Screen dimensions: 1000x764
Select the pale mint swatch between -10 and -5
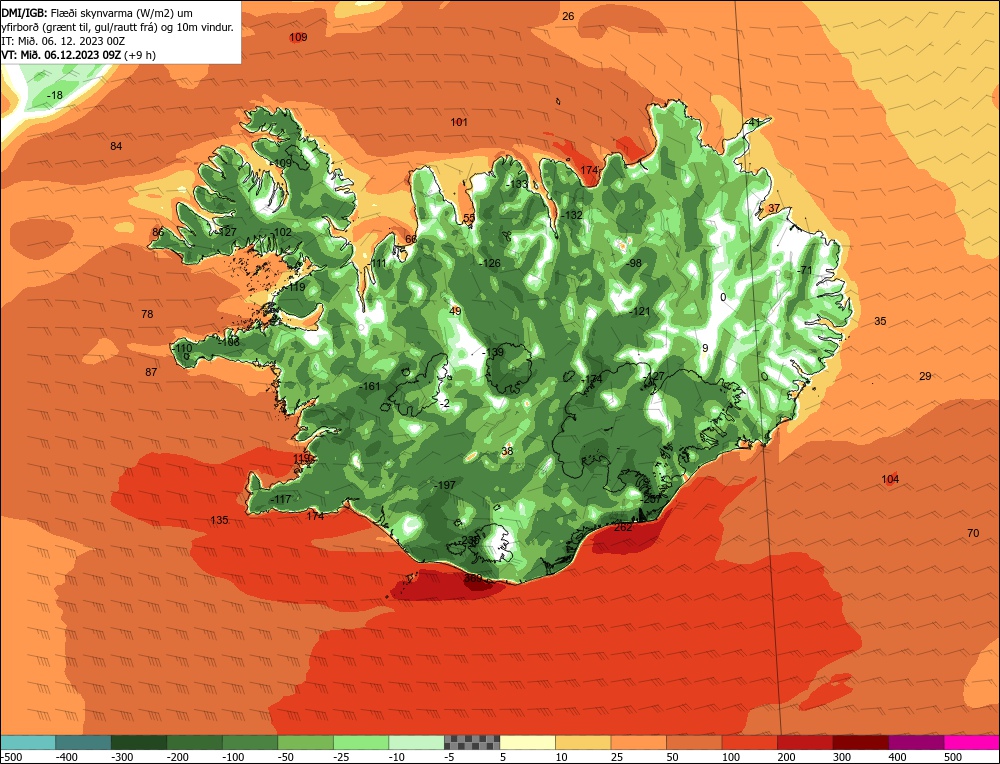click(x=416, y=742)
